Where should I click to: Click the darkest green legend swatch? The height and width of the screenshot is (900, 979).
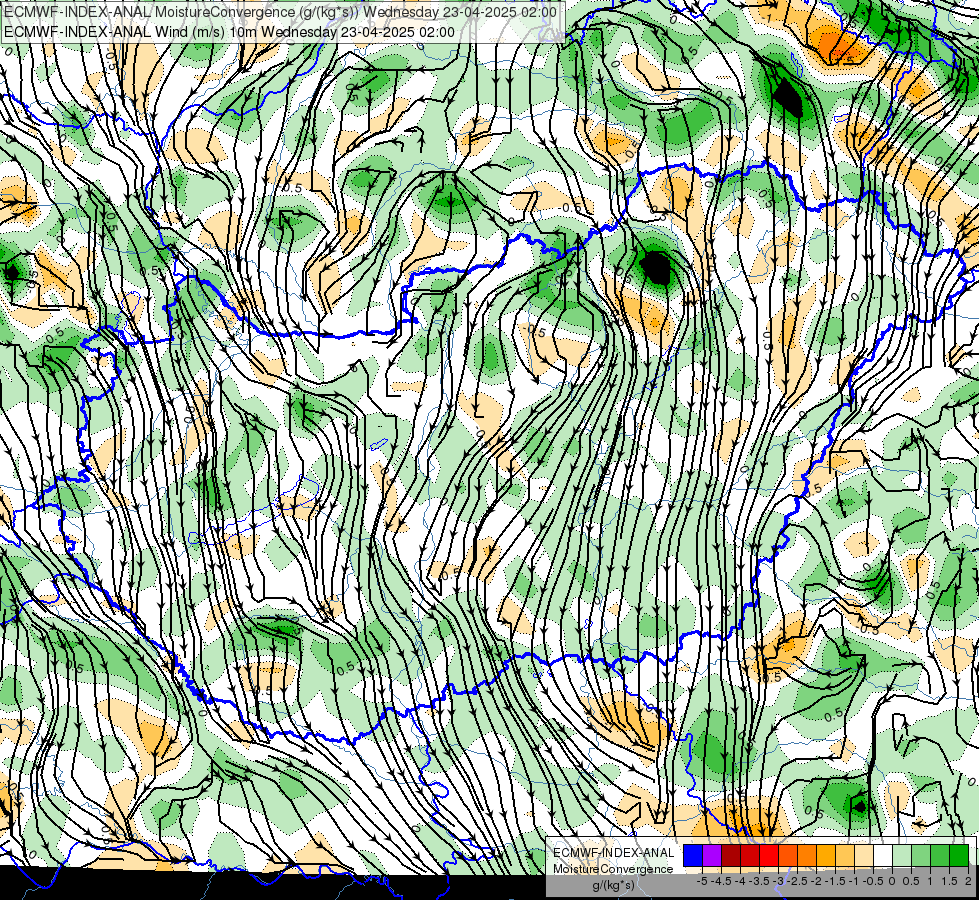pos(959,855)
